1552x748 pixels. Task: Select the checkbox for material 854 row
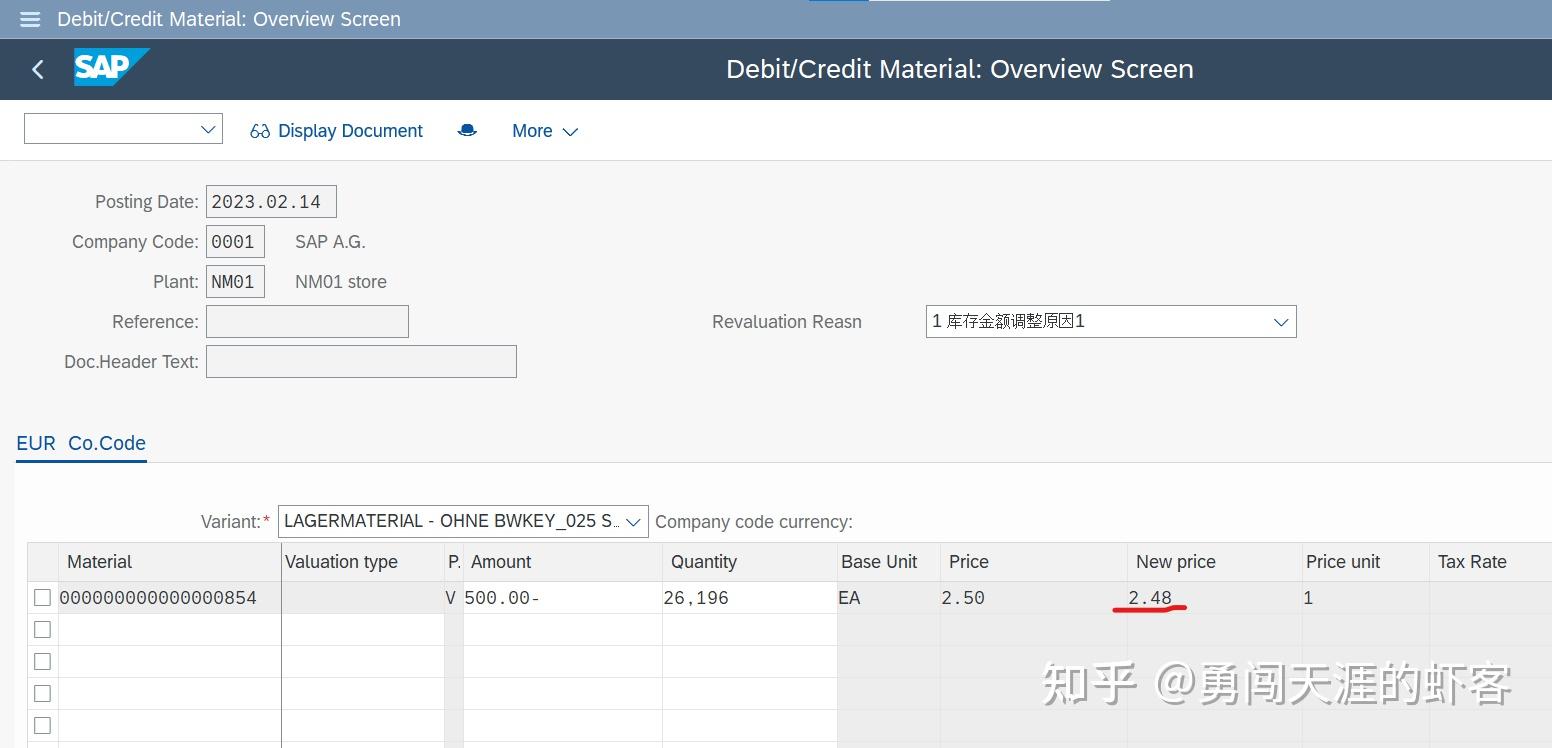click(x=41, y=597)
